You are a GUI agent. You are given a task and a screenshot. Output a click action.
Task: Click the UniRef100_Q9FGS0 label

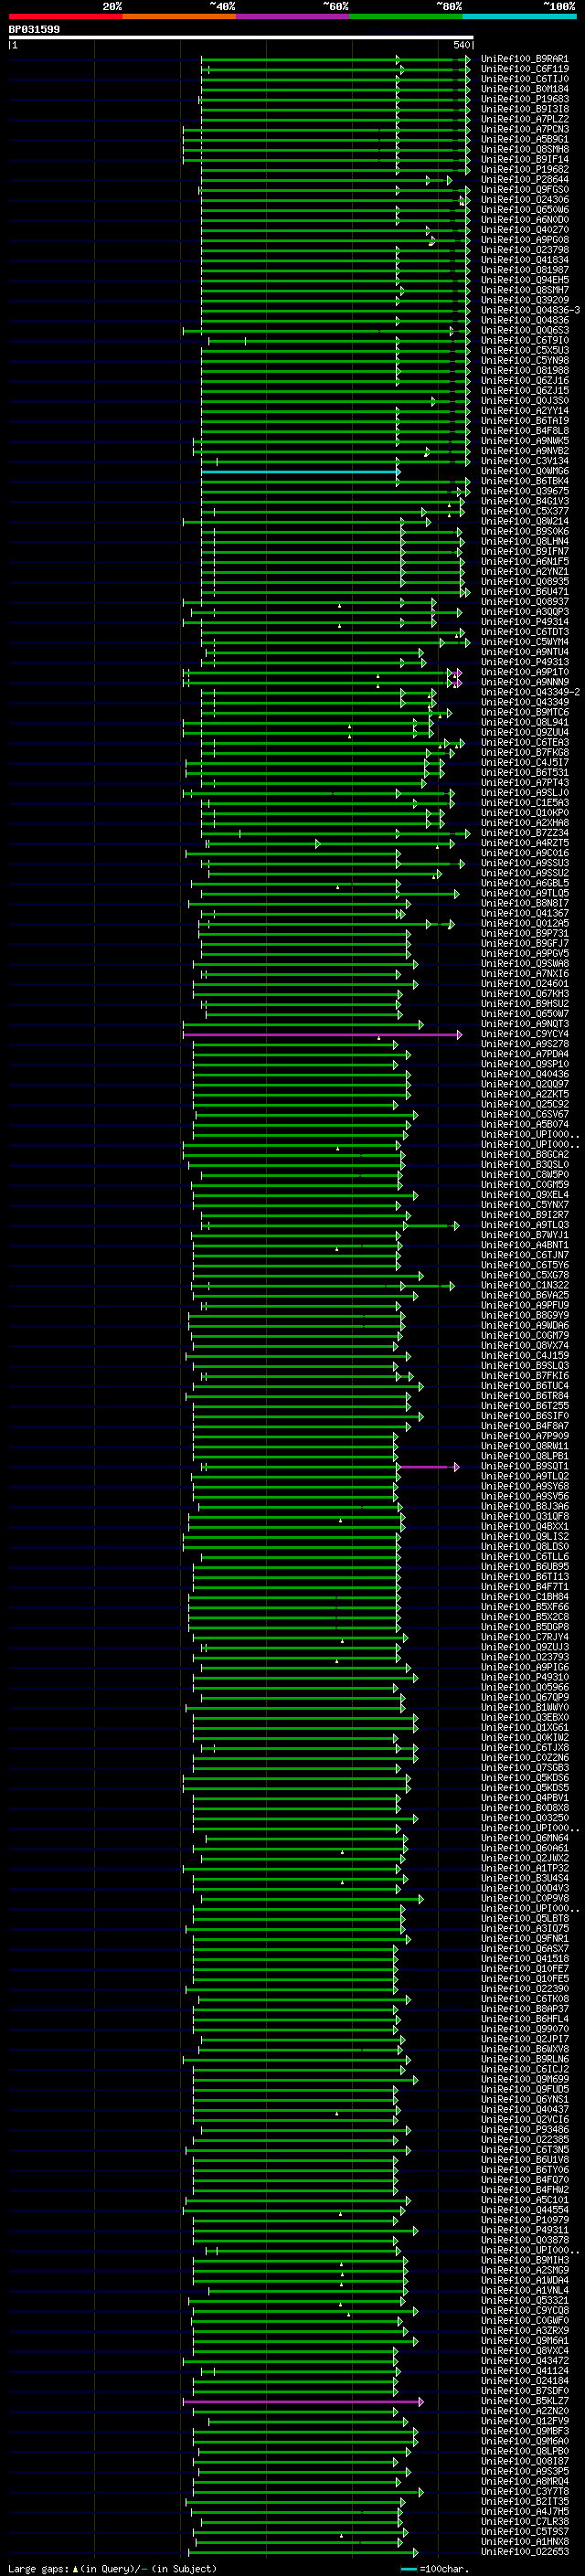tap(525, 190)
